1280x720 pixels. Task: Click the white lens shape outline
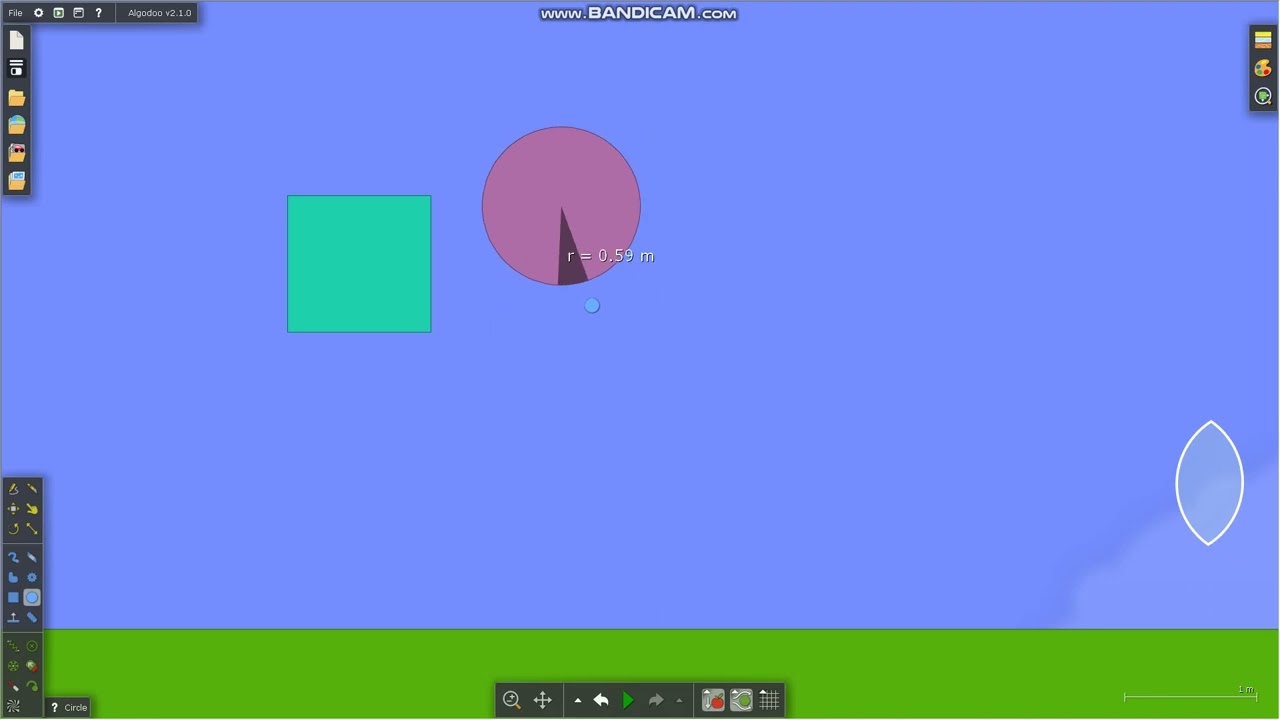tap(1210, 483)
